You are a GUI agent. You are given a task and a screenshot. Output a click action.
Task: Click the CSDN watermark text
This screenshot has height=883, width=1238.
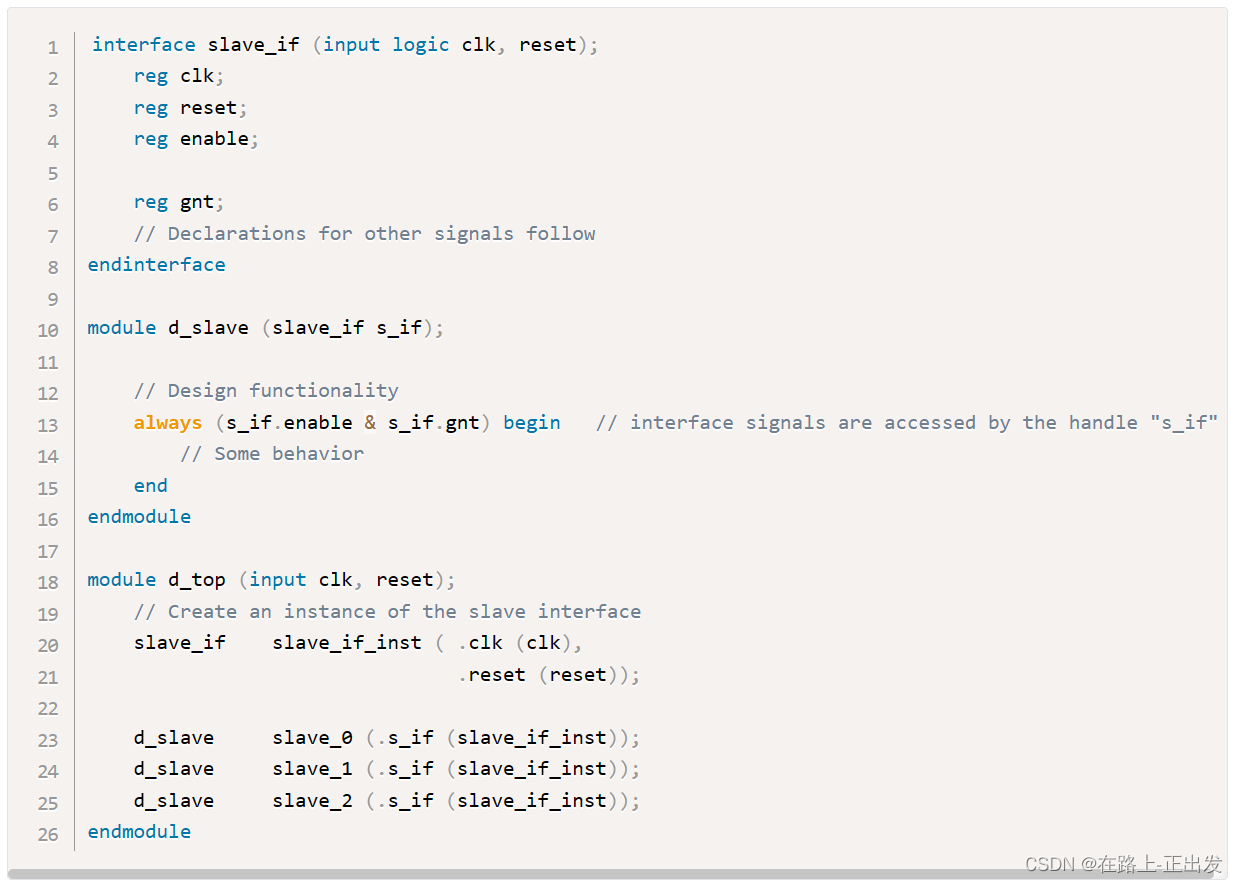1123,863
